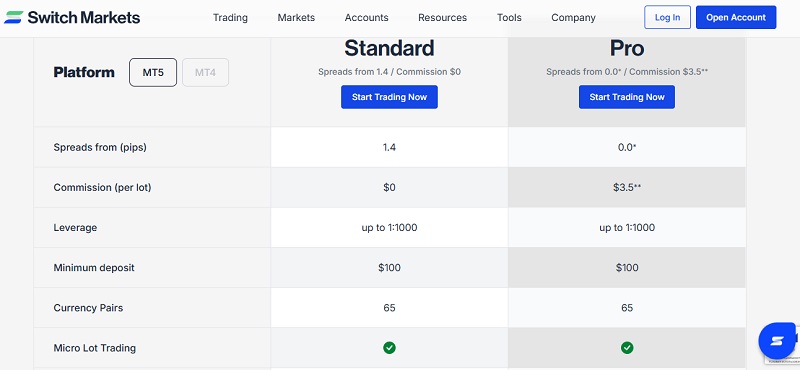Click the 'Micro Lot Trading' row label
This screenshot has width=800, height=370.
pos(94,348)
